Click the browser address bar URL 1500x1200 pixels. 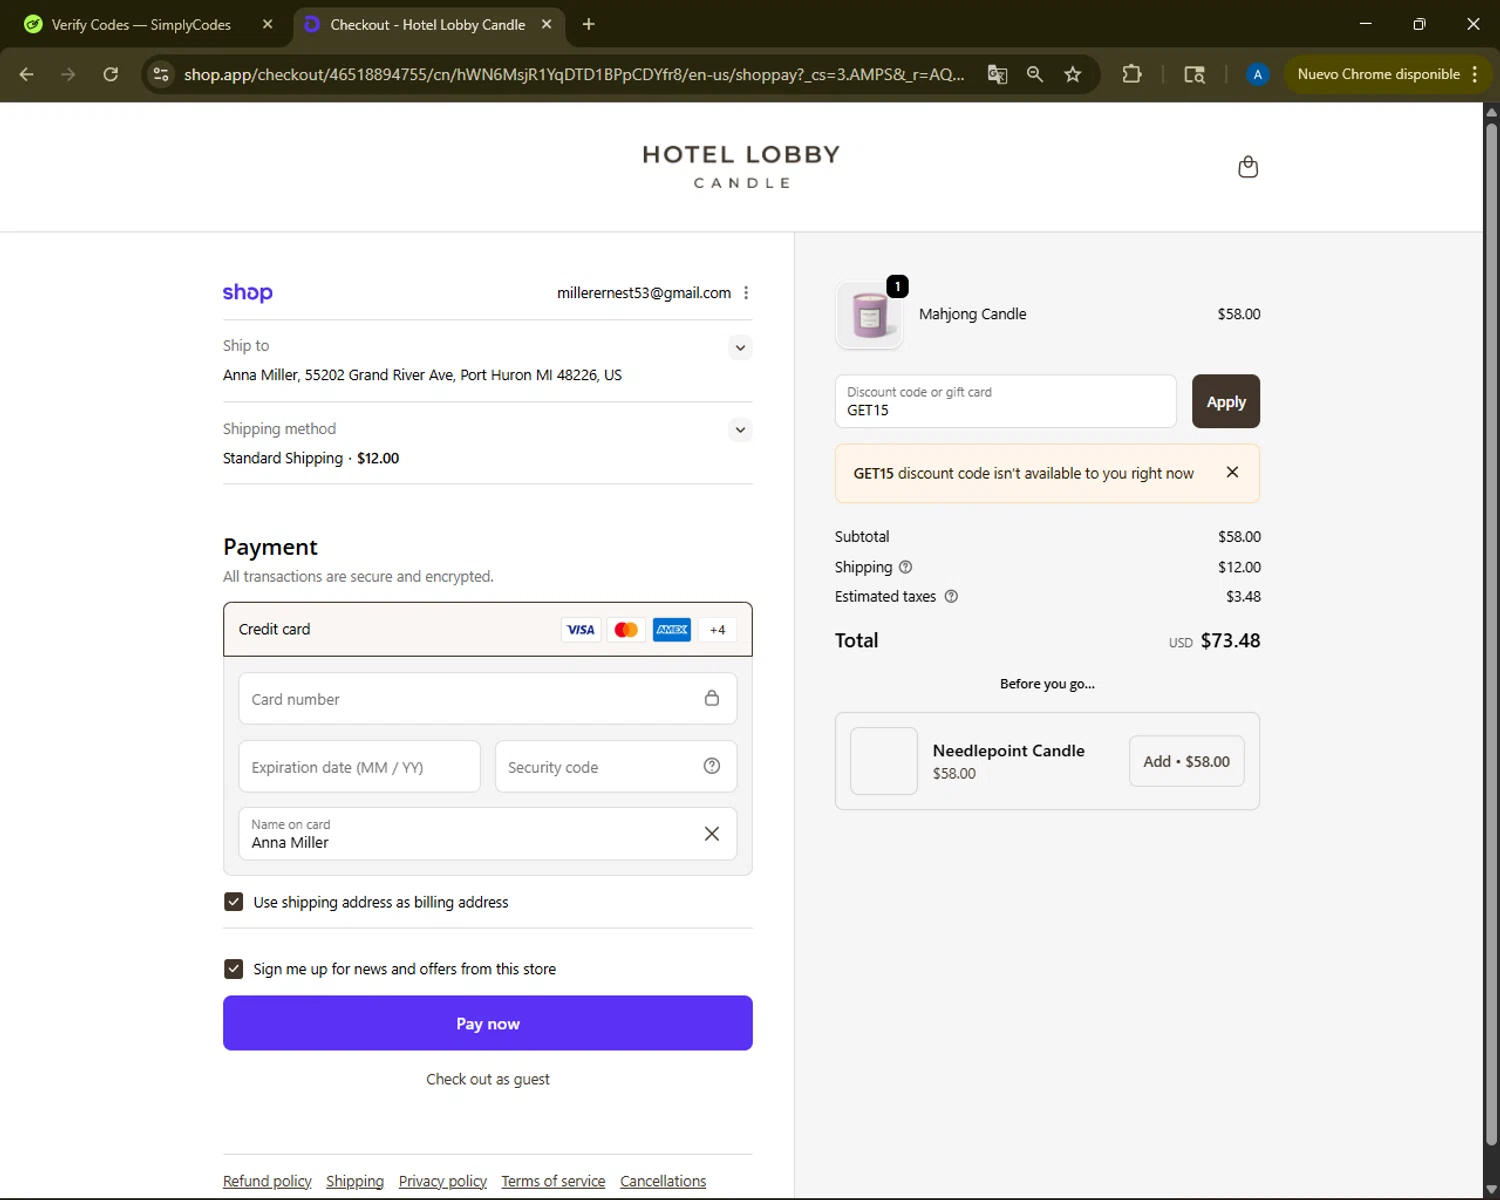click(x=574, y=74)
